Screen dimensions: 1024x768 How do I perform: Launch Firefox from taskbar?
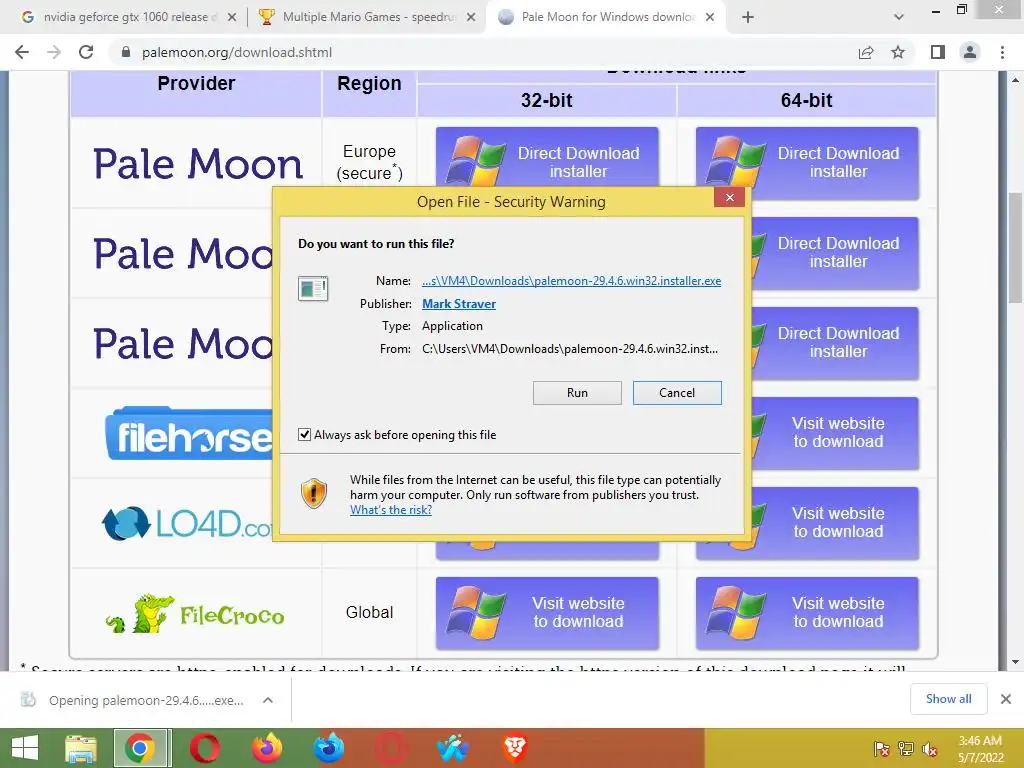[267, 748]
